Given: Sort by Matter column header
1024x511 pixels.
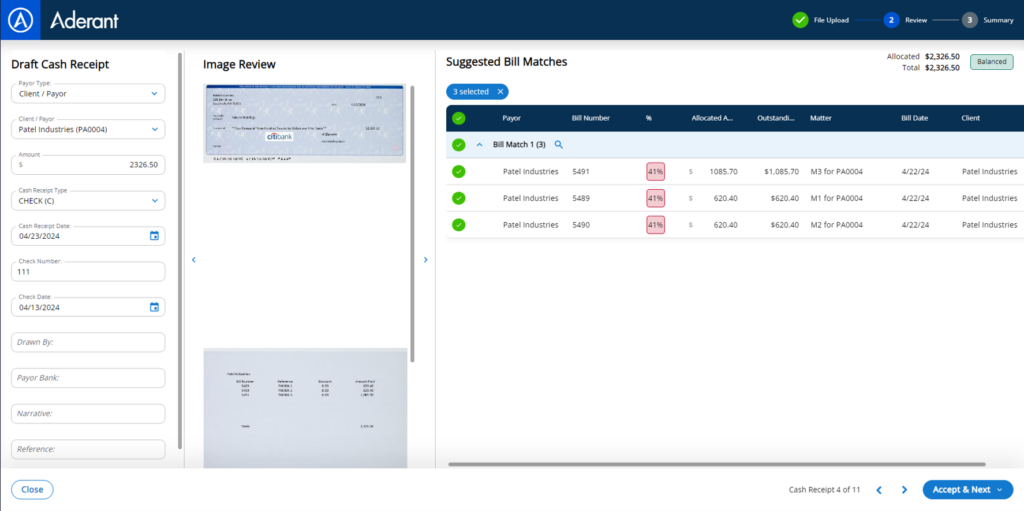Looking at the screenshot, I should click(x=821, y=118).
